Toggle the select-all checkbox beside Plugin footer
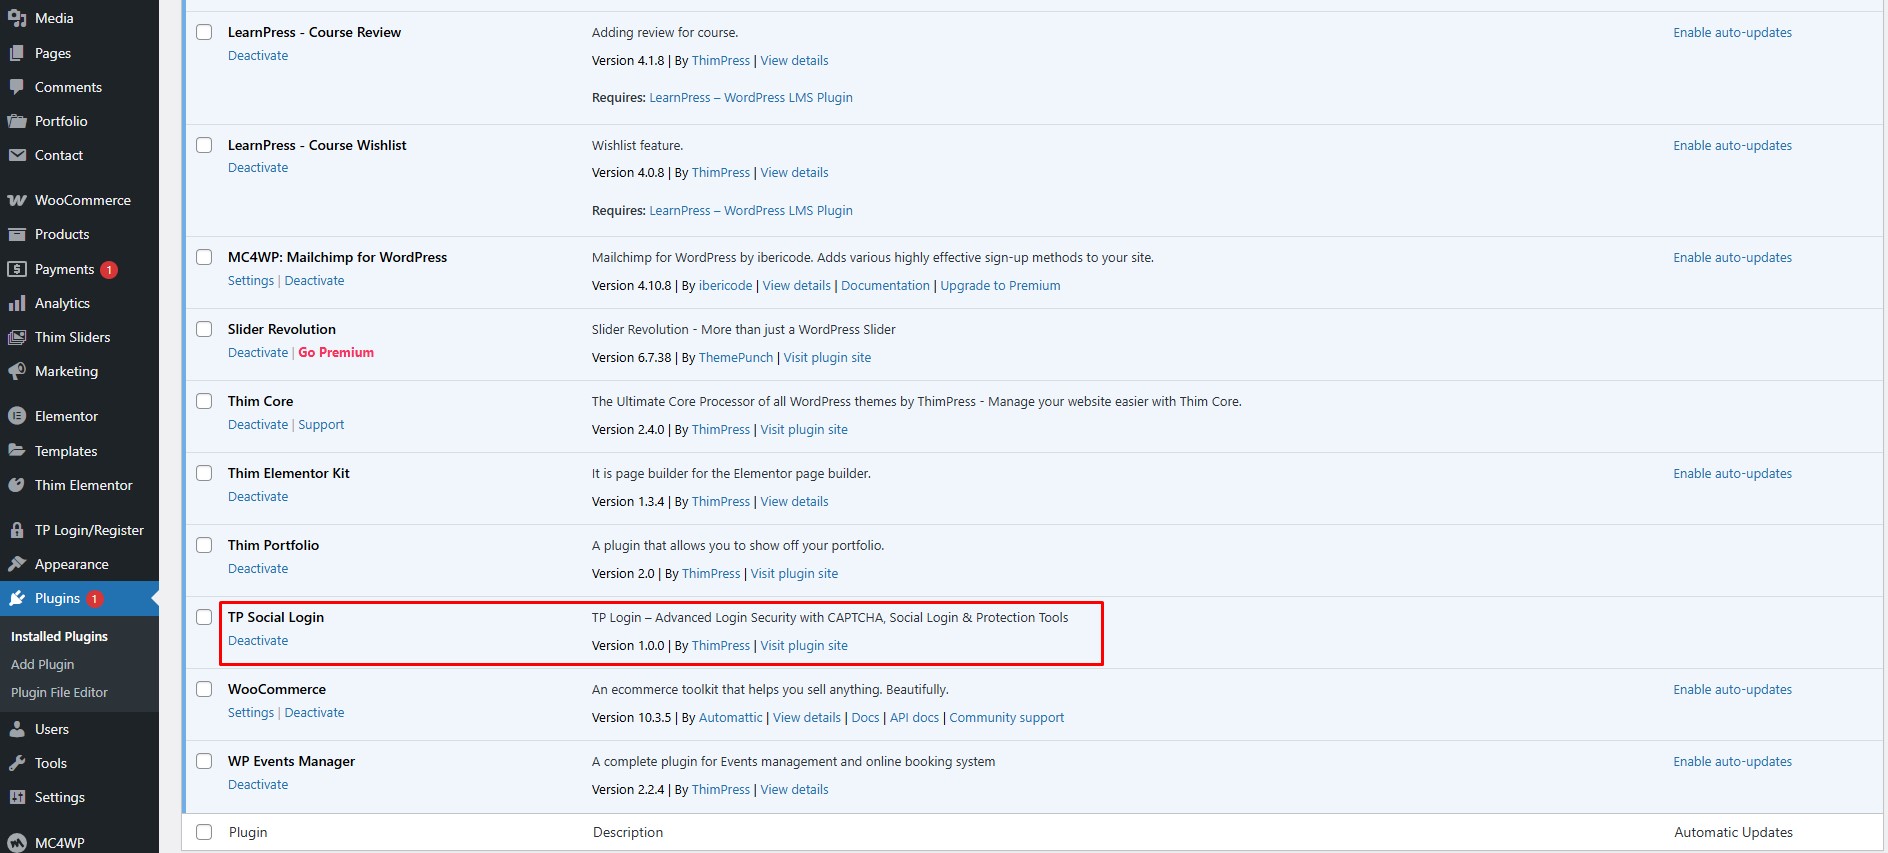The height and width of the screenshot is (853, 1888). [x=204, y=832]
